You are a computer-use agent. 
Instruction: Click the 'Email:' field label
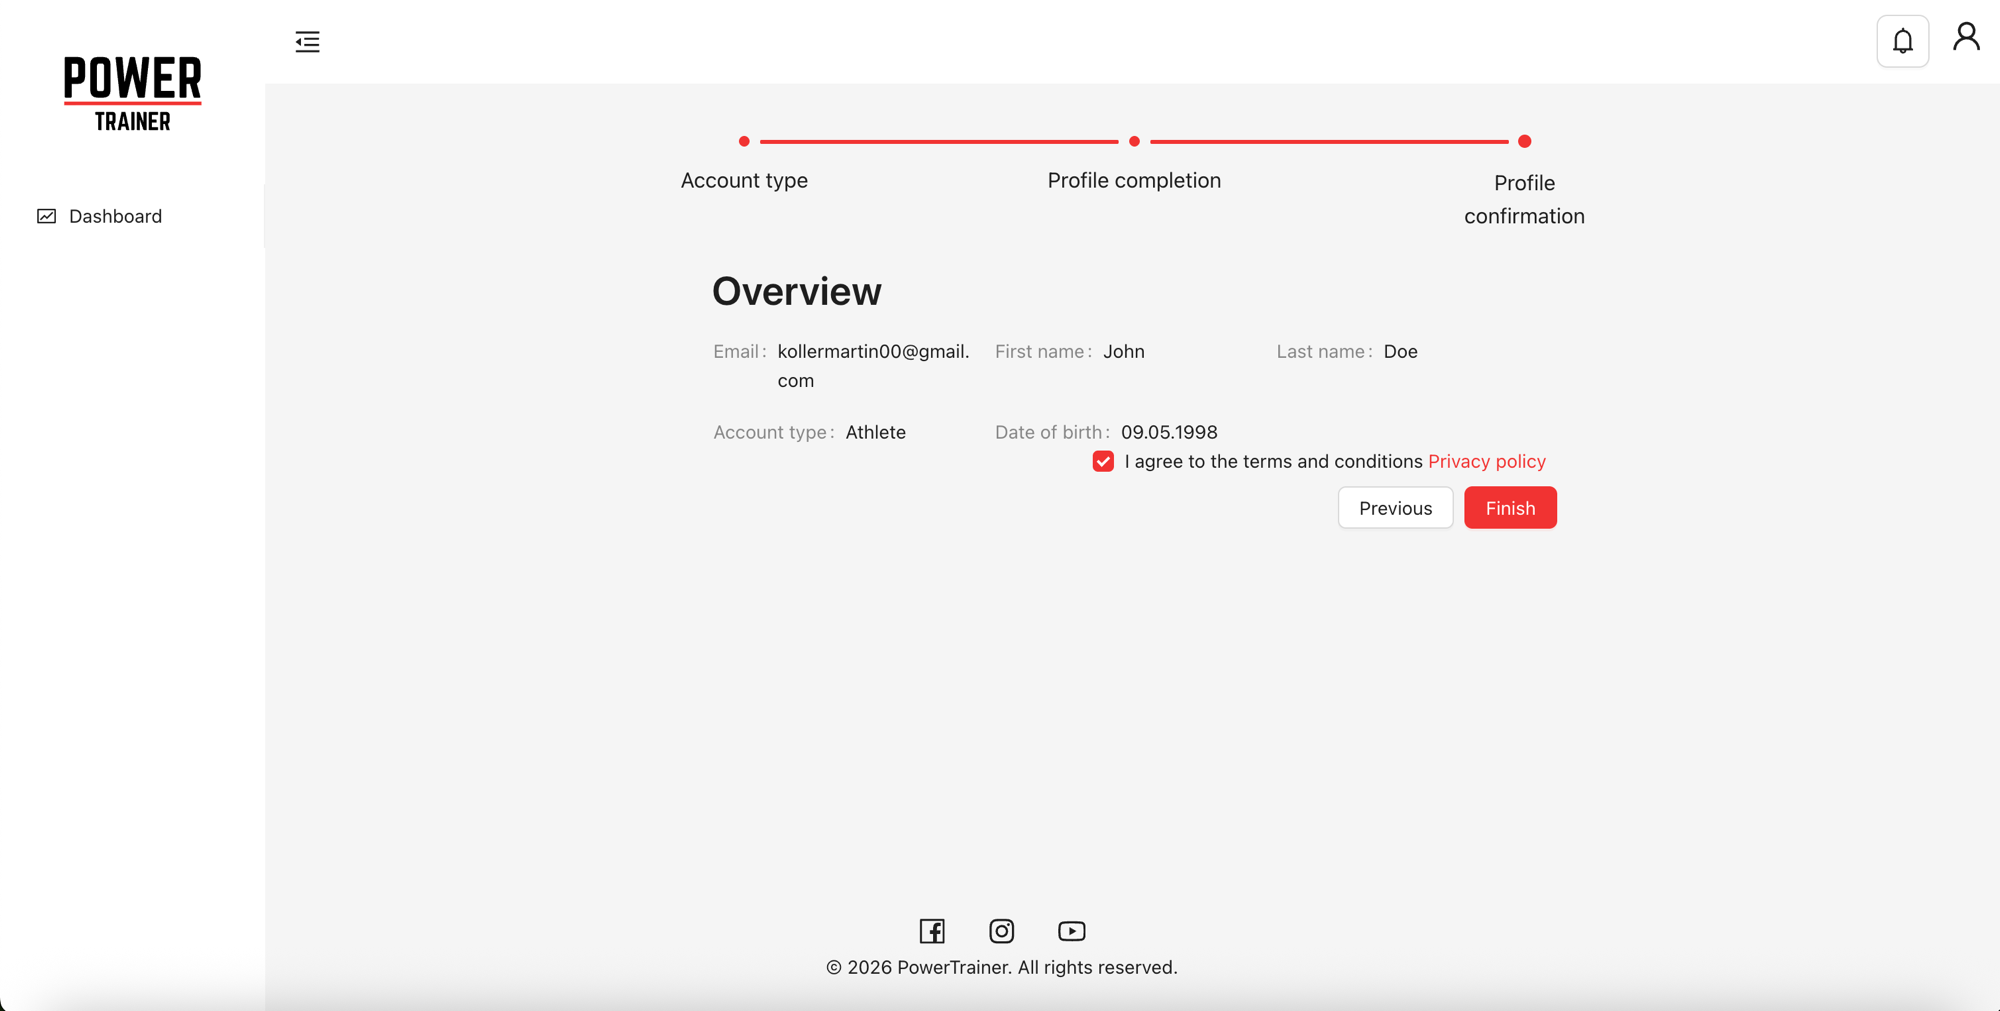pos(740,352)
